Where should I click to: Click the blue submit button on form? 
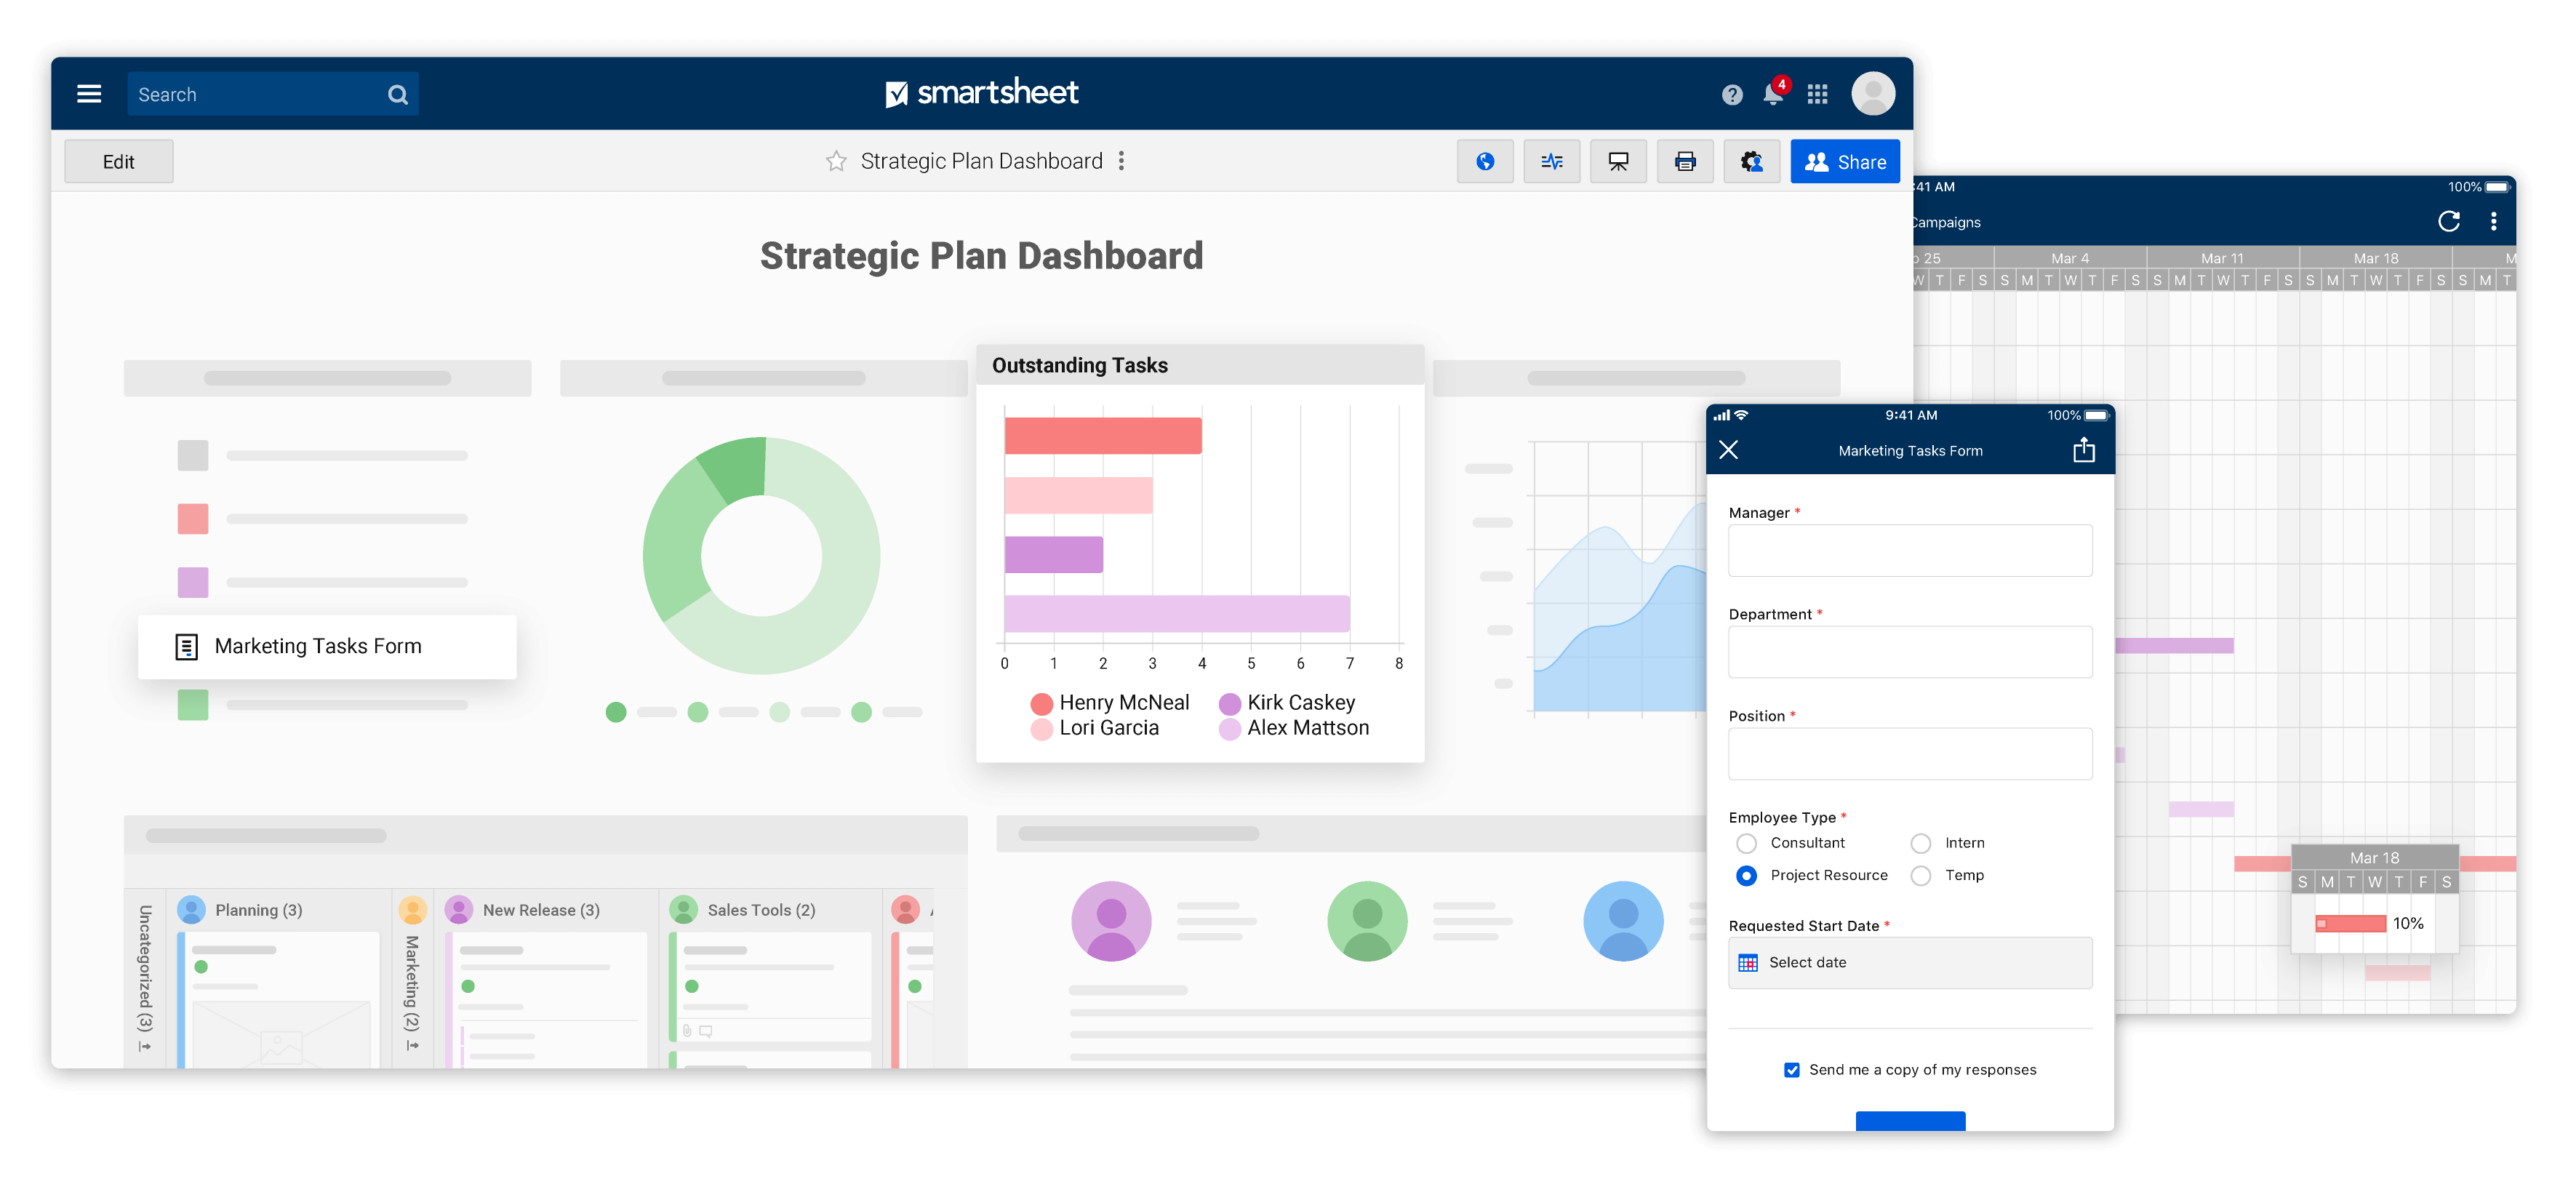(x=1909, y=1121)
